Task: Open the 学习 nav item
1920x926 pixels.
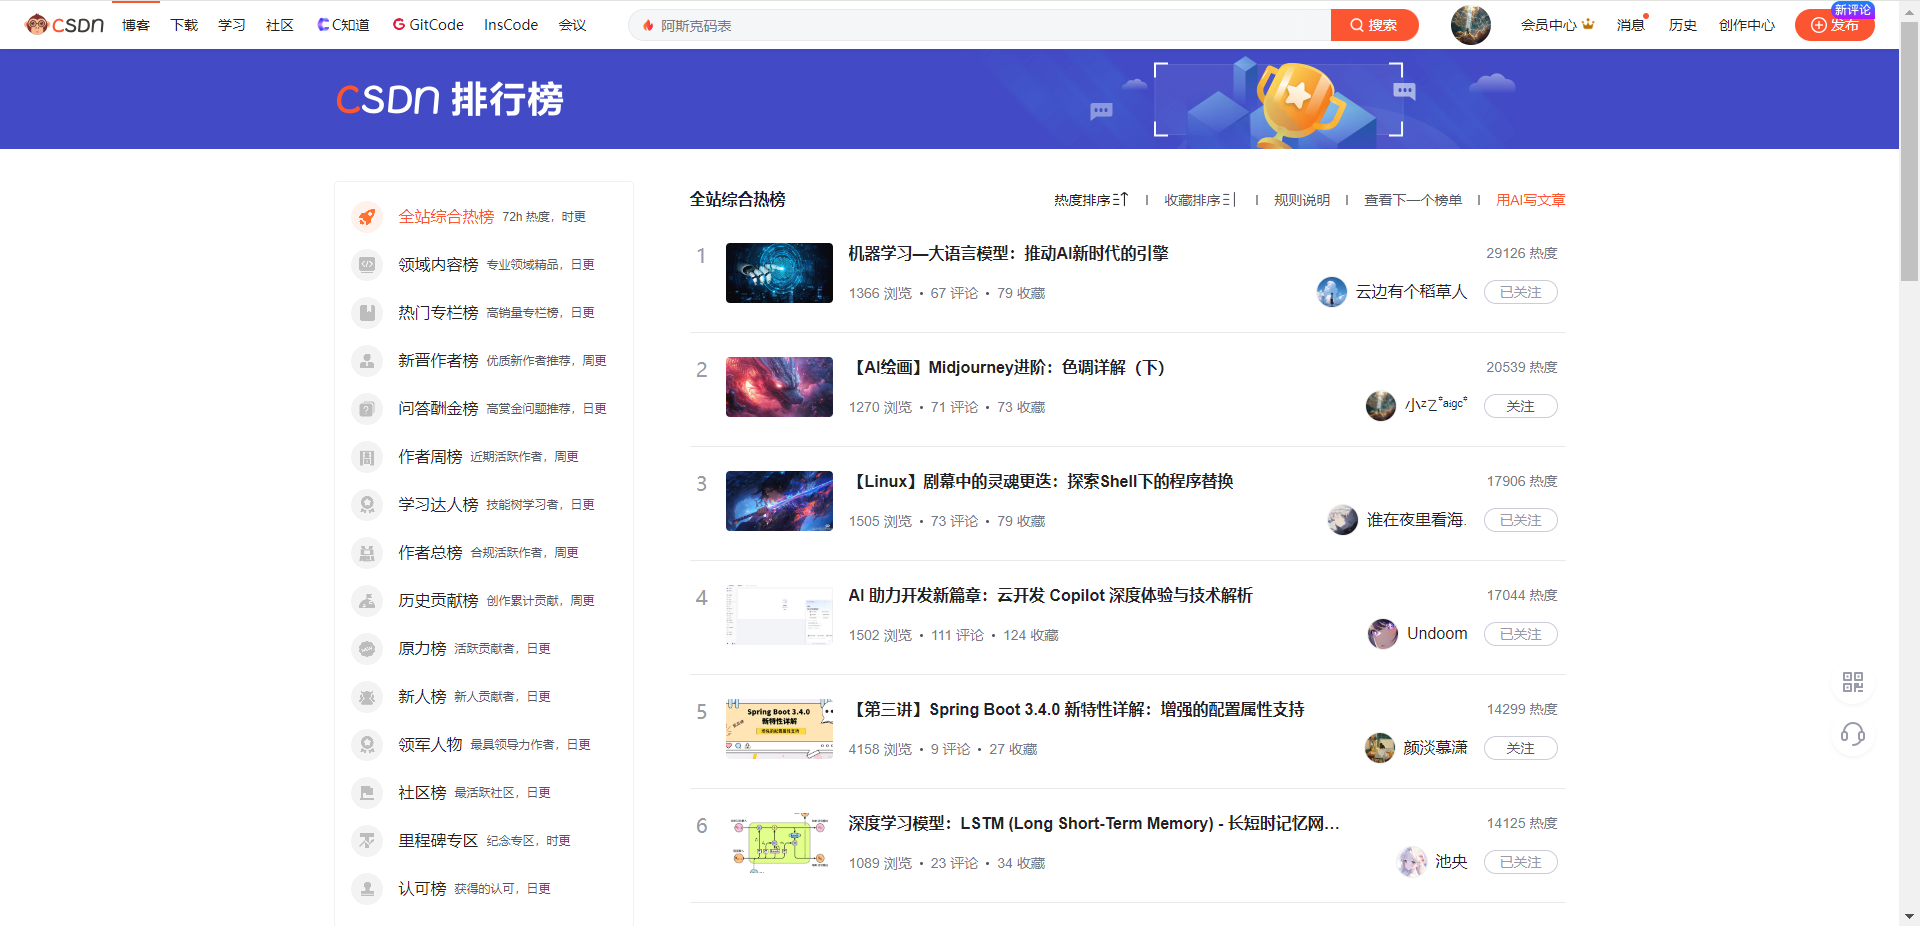Action: point(232,25)
